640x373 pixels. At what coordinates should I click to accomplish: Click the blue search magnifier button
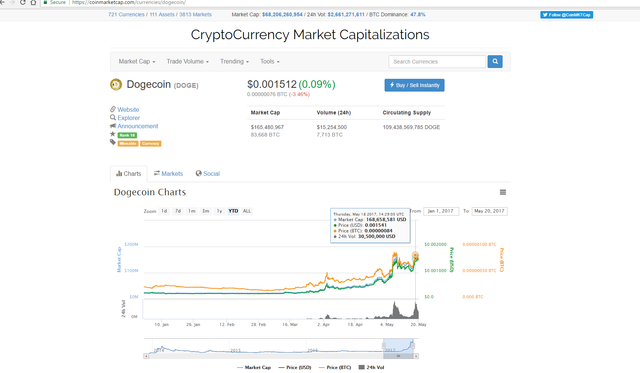[x=495, y=62]
